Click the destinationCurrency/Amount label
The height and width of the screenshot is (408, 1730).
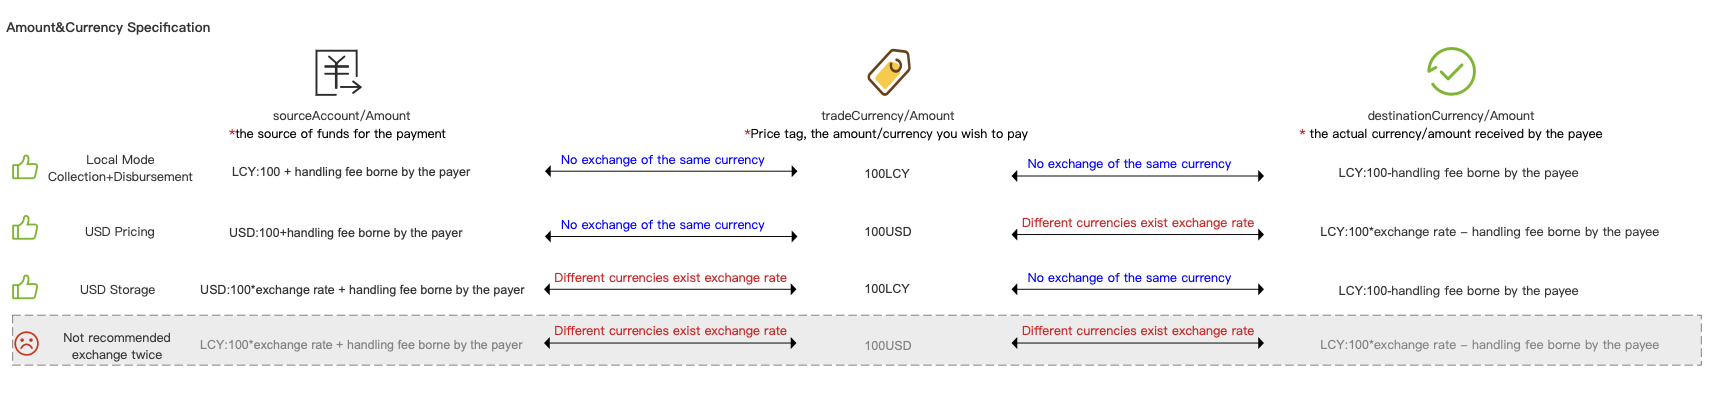pyautogui.click(x=1451, y=116)
